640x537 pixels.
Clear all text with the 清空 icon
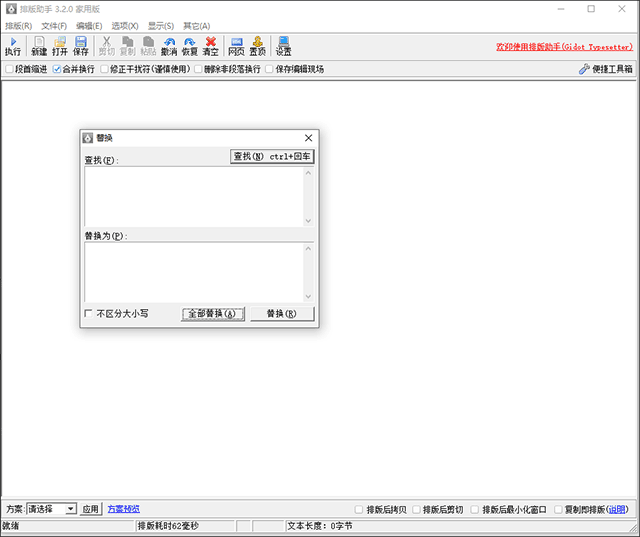(x=211, y=46)
